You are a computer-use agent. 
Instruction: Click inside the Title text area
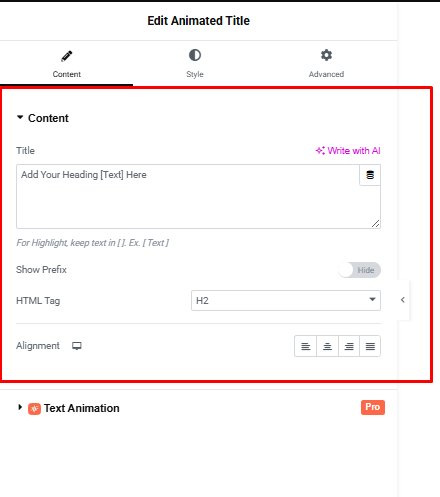point(188,197)
